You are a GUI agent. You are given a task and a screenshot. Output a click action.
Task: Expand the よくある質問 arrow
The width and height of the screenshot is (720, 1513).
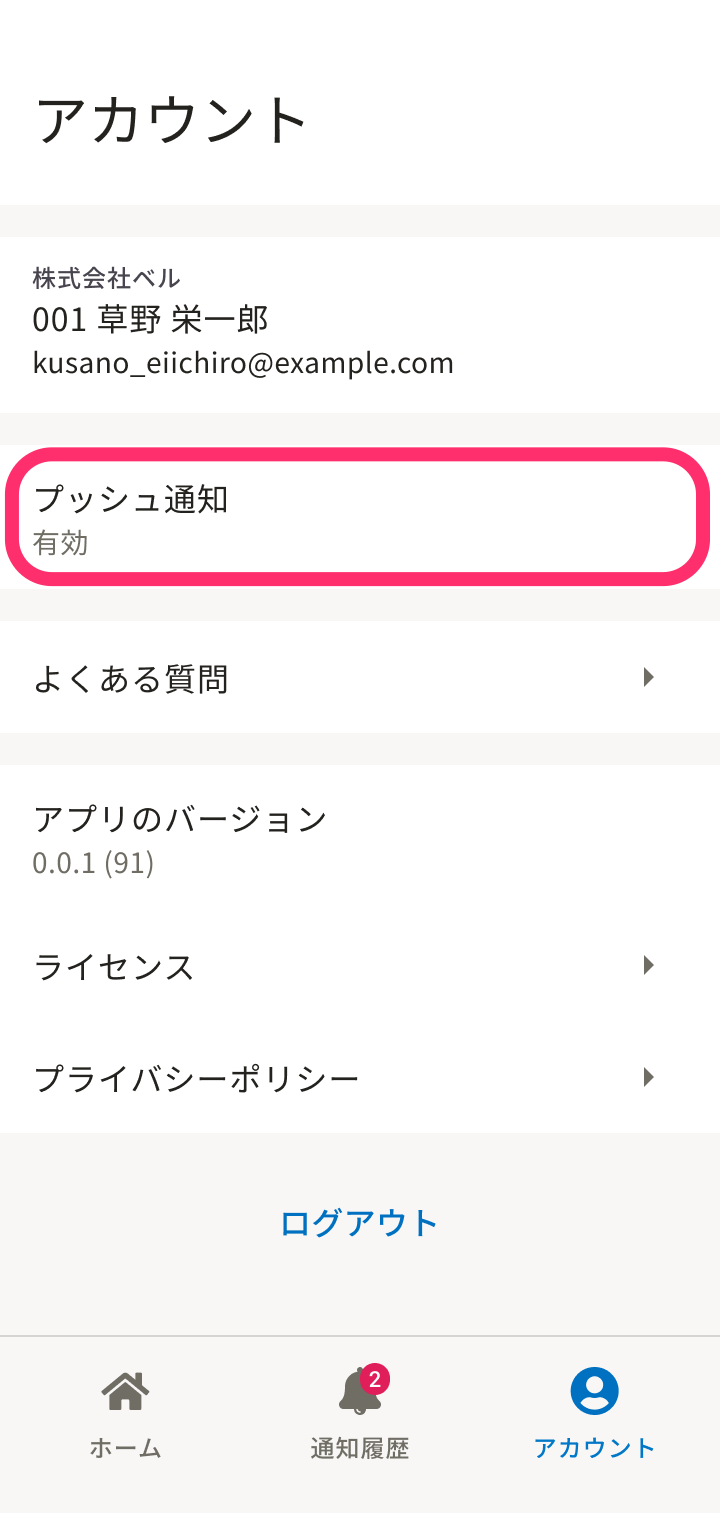click(649, 678)
